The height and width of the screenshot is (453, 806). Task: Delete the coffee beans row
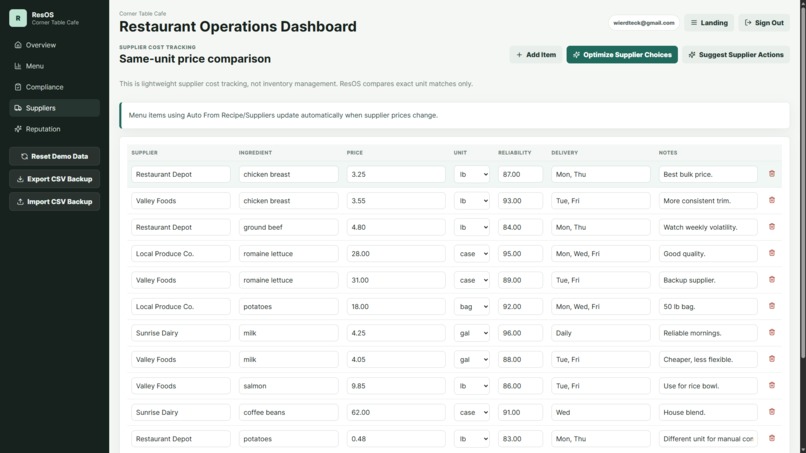tap(772, 412)
